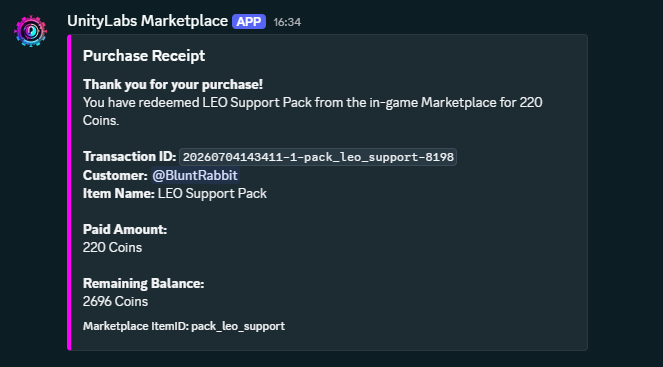The height and width of the screenshot is (367, 663).
Task: Click the Customer label
Action: [x=115, y=175]
